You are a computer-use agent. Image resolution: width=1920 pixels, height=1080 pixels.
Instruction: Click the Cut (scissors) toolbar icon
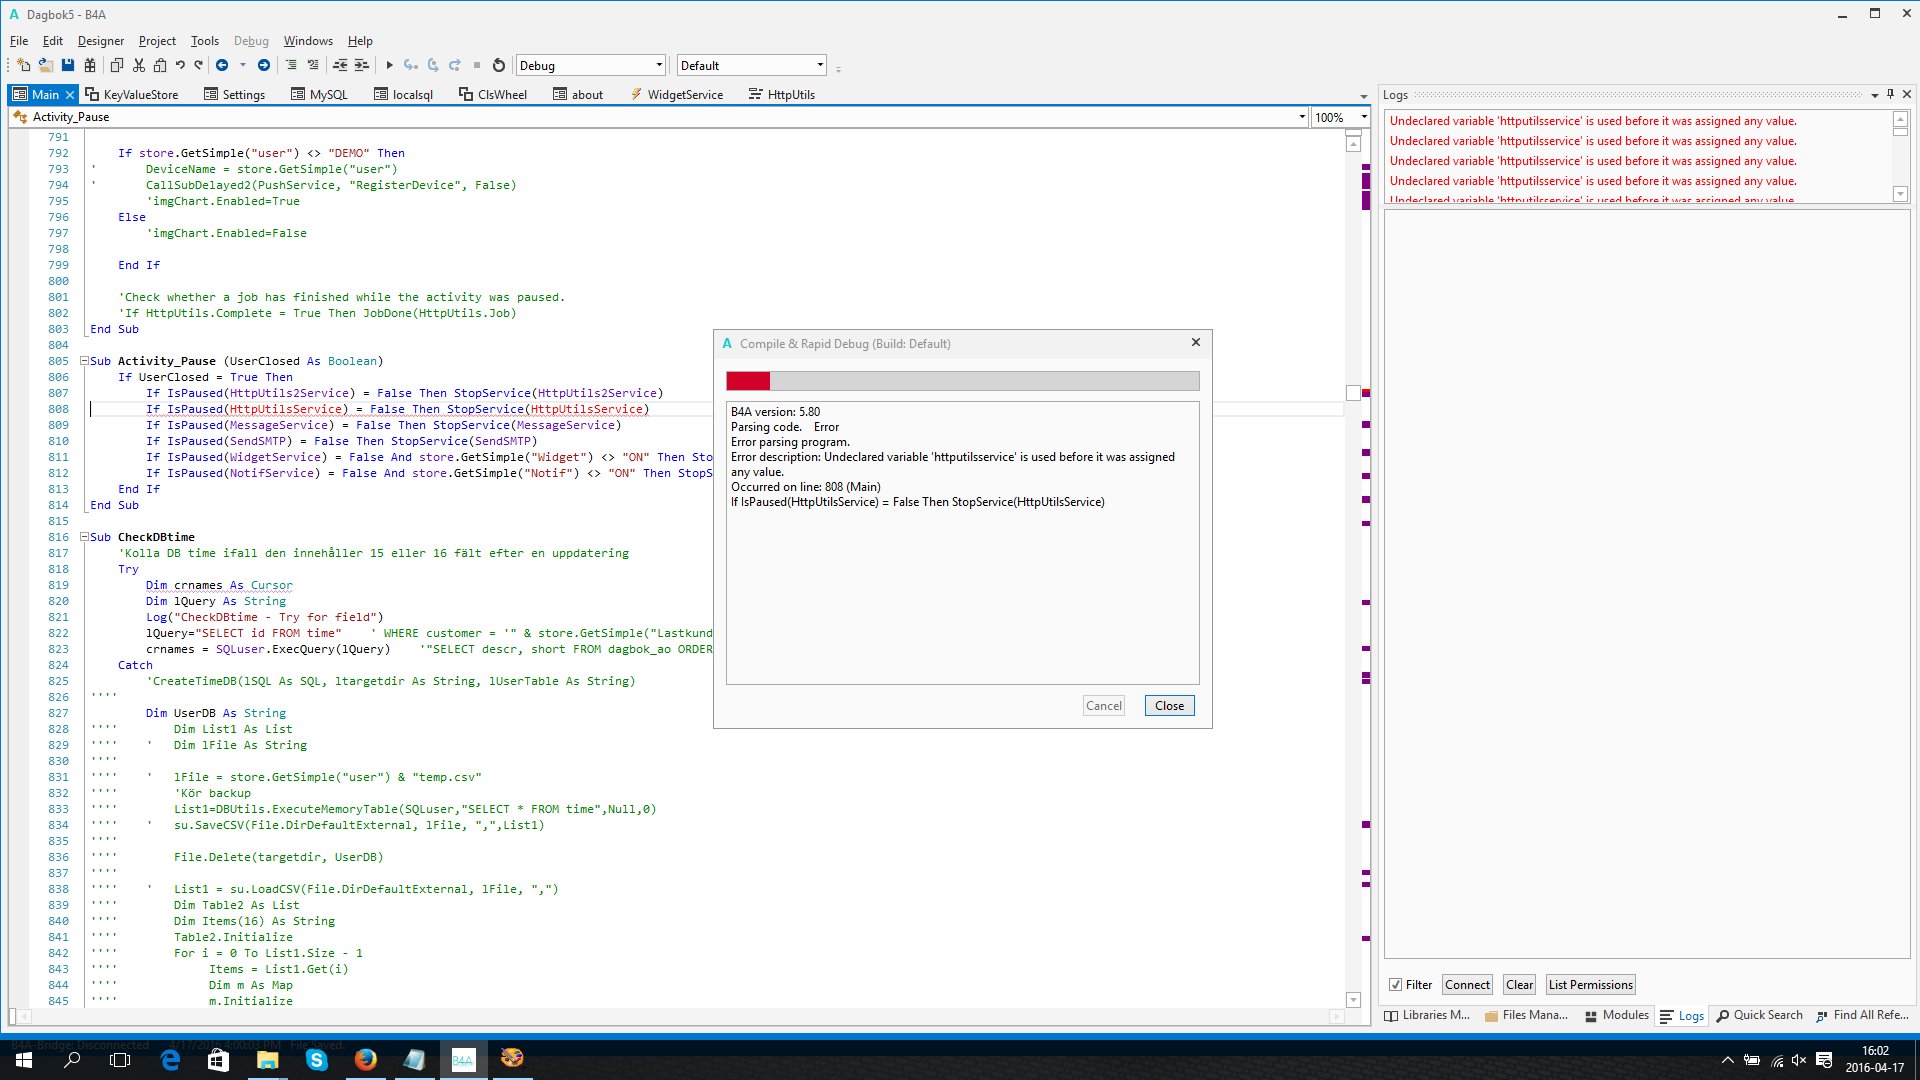(x=138, y=65)
